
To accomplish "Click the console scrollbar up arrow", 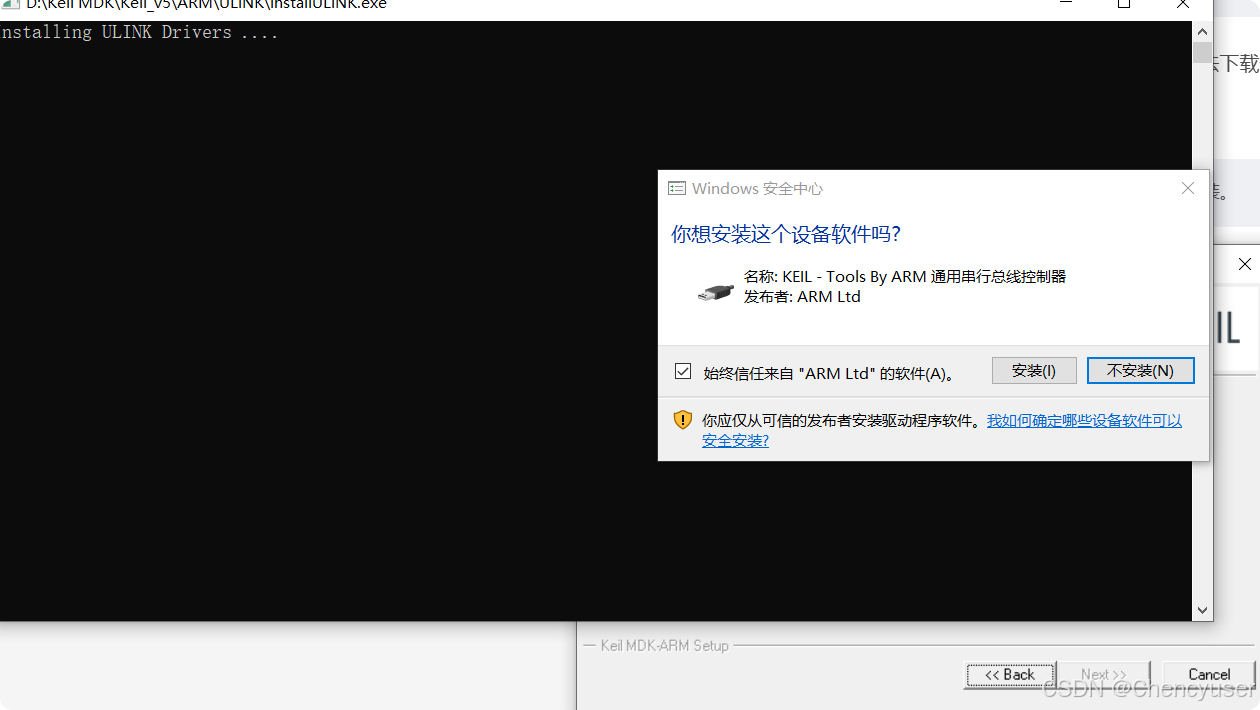I will (x=1202, y=31).
